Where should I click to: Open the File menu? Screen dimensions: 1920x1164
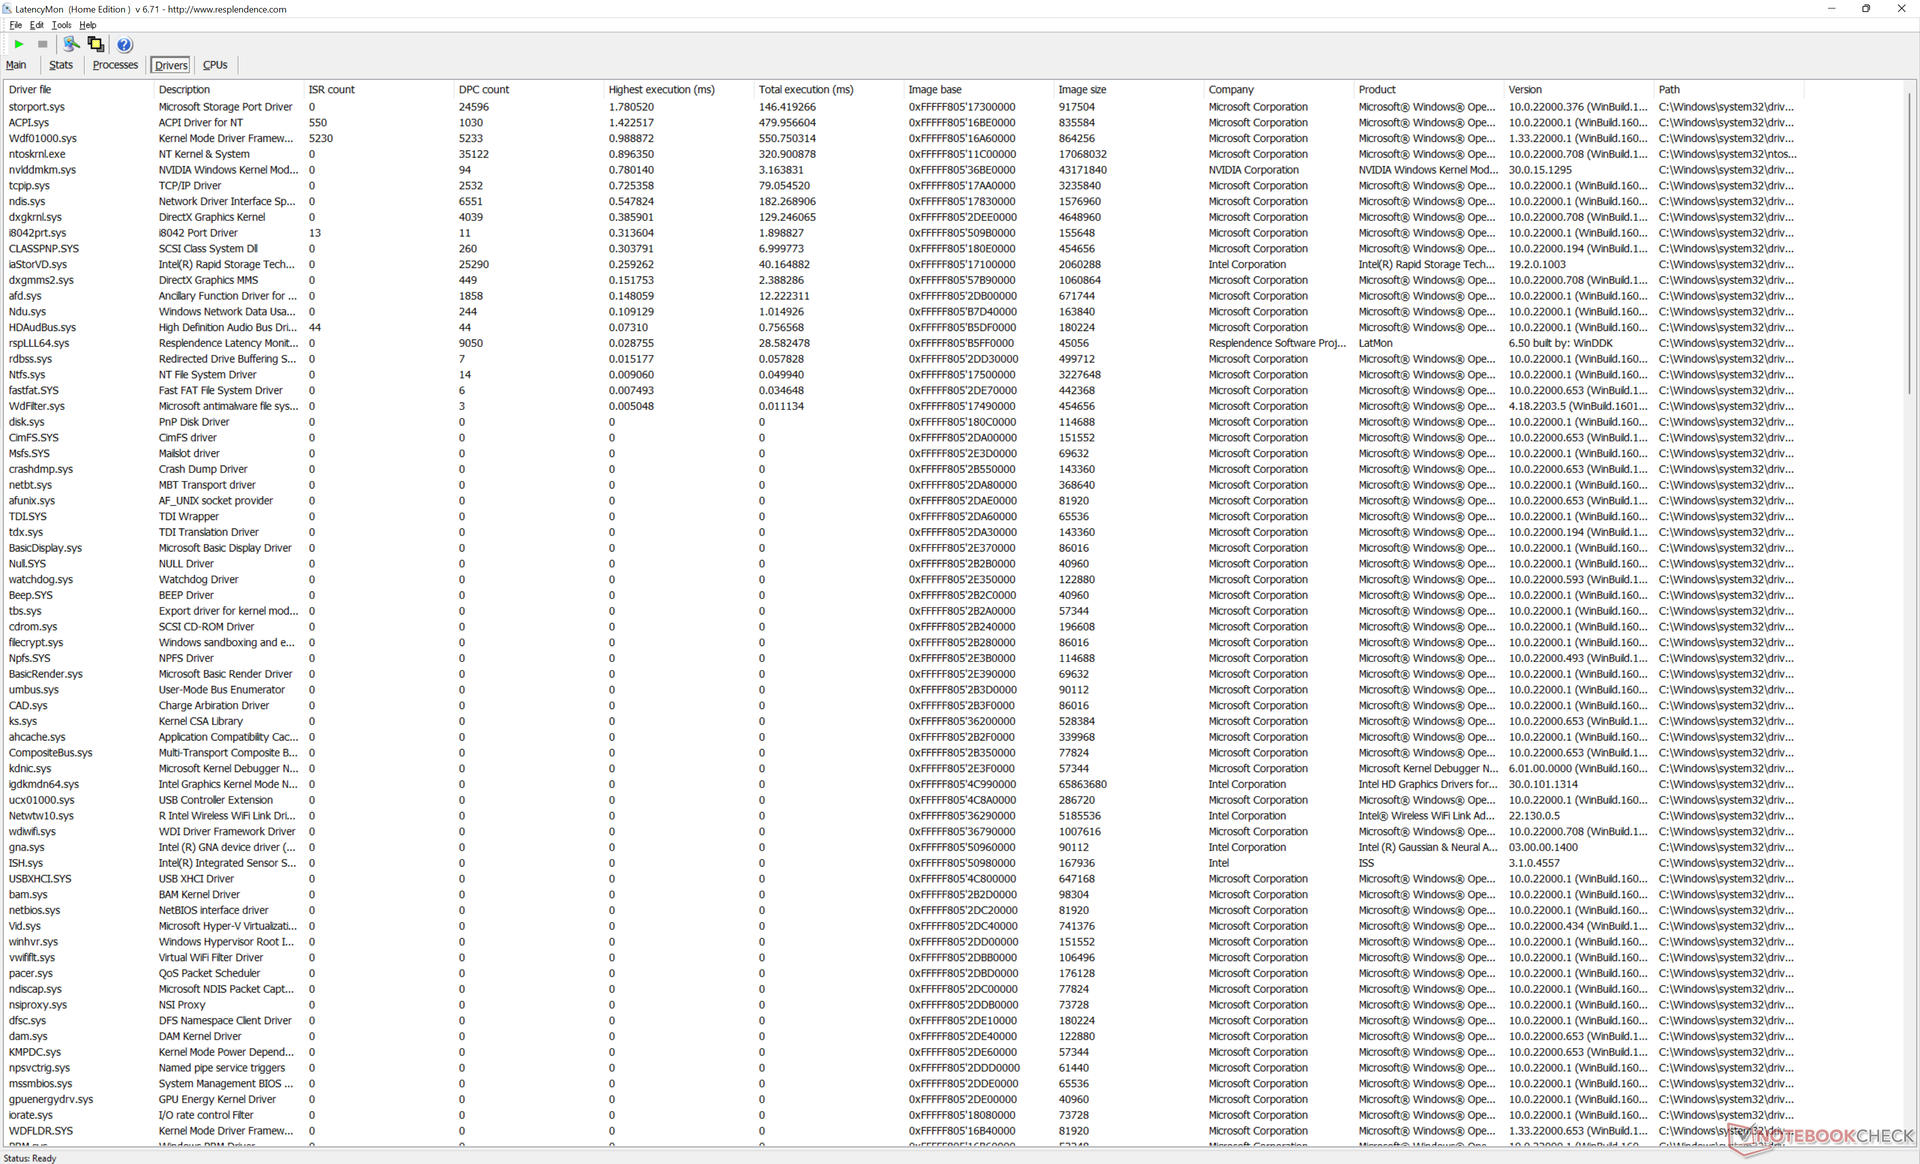(15, 25)
